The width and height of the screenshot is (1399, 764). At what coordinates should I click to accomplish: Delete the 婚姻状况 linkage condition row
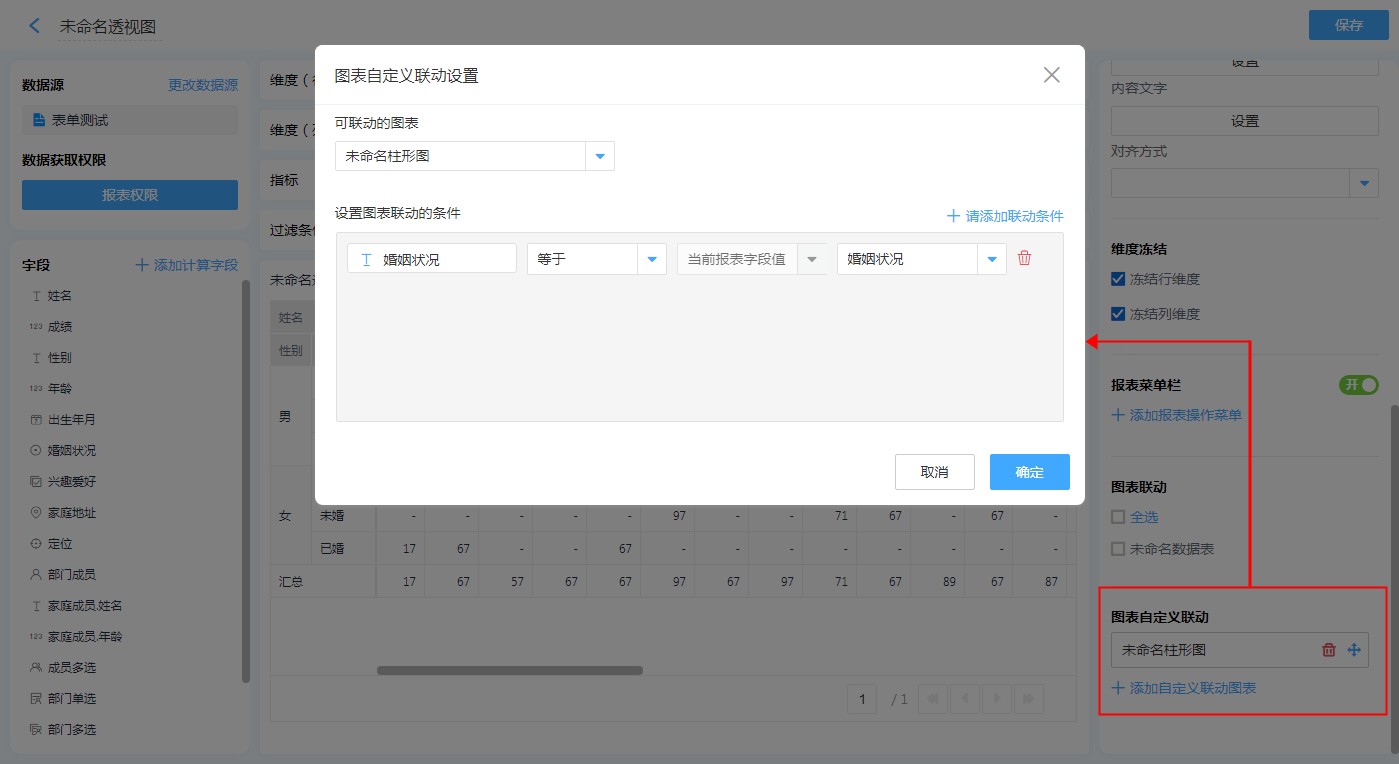pos(1024,258)
